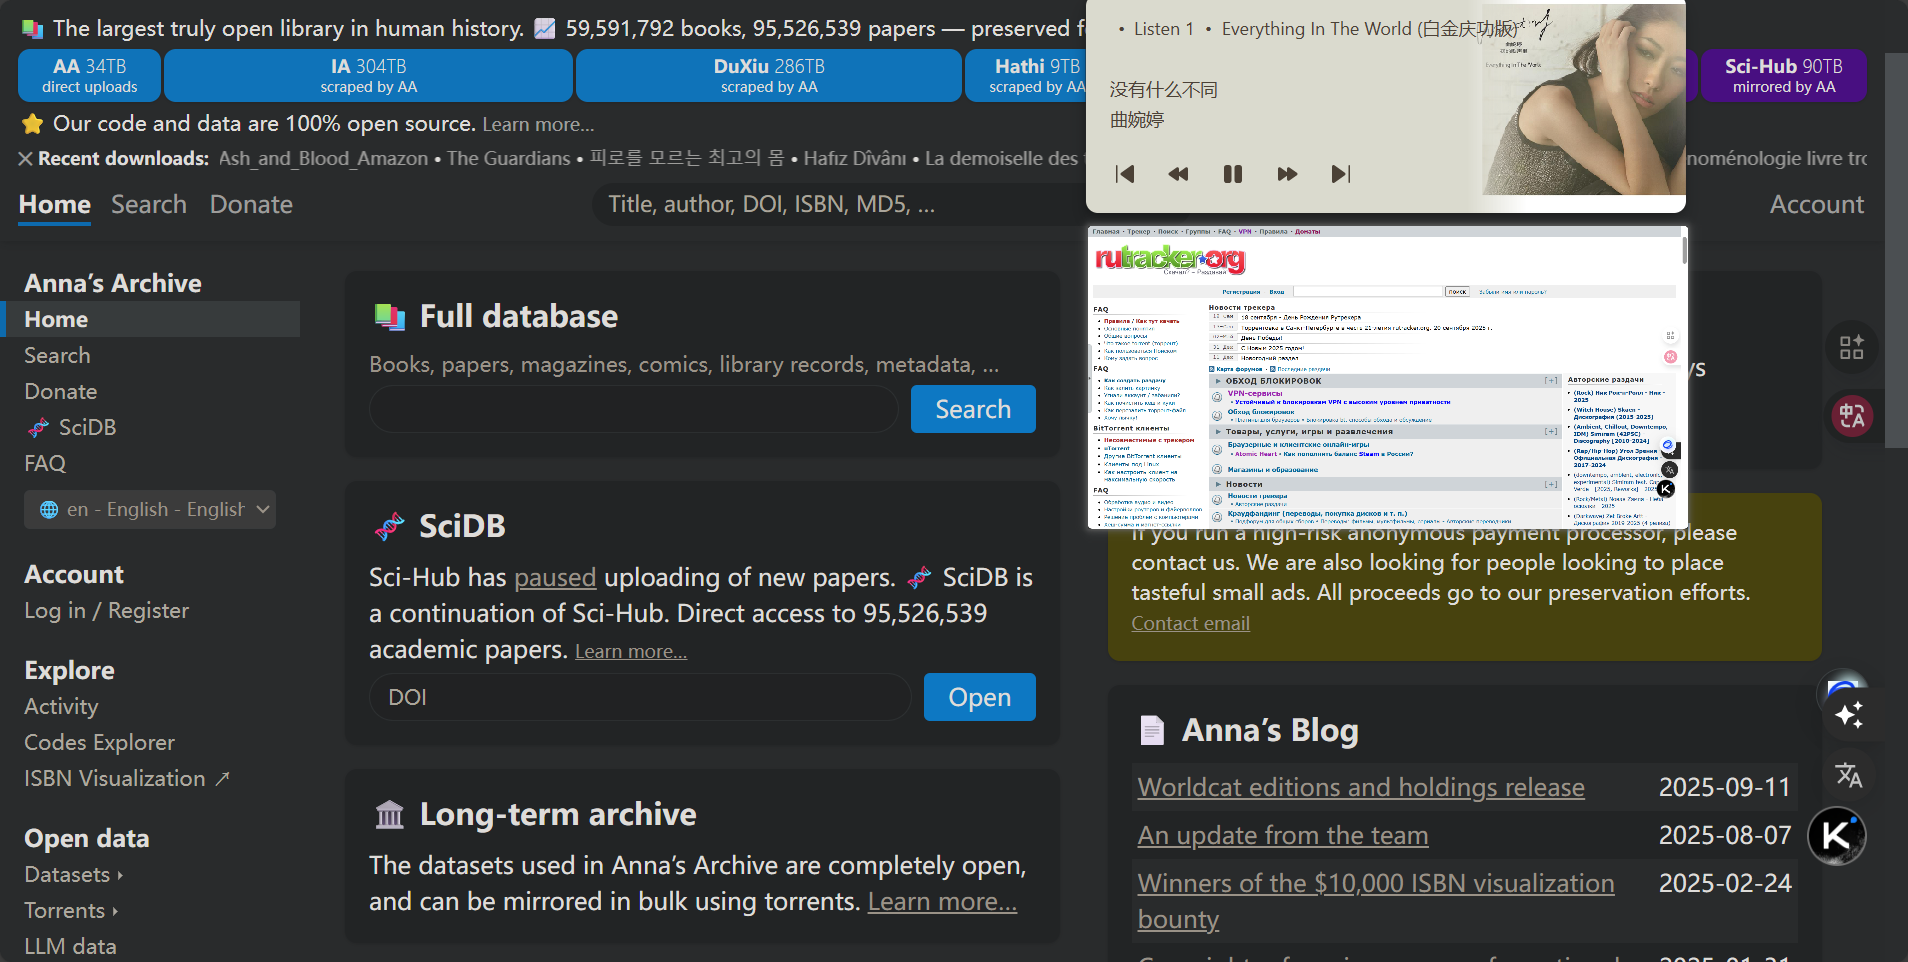Open the Contact email link

tap(1190, 624)
